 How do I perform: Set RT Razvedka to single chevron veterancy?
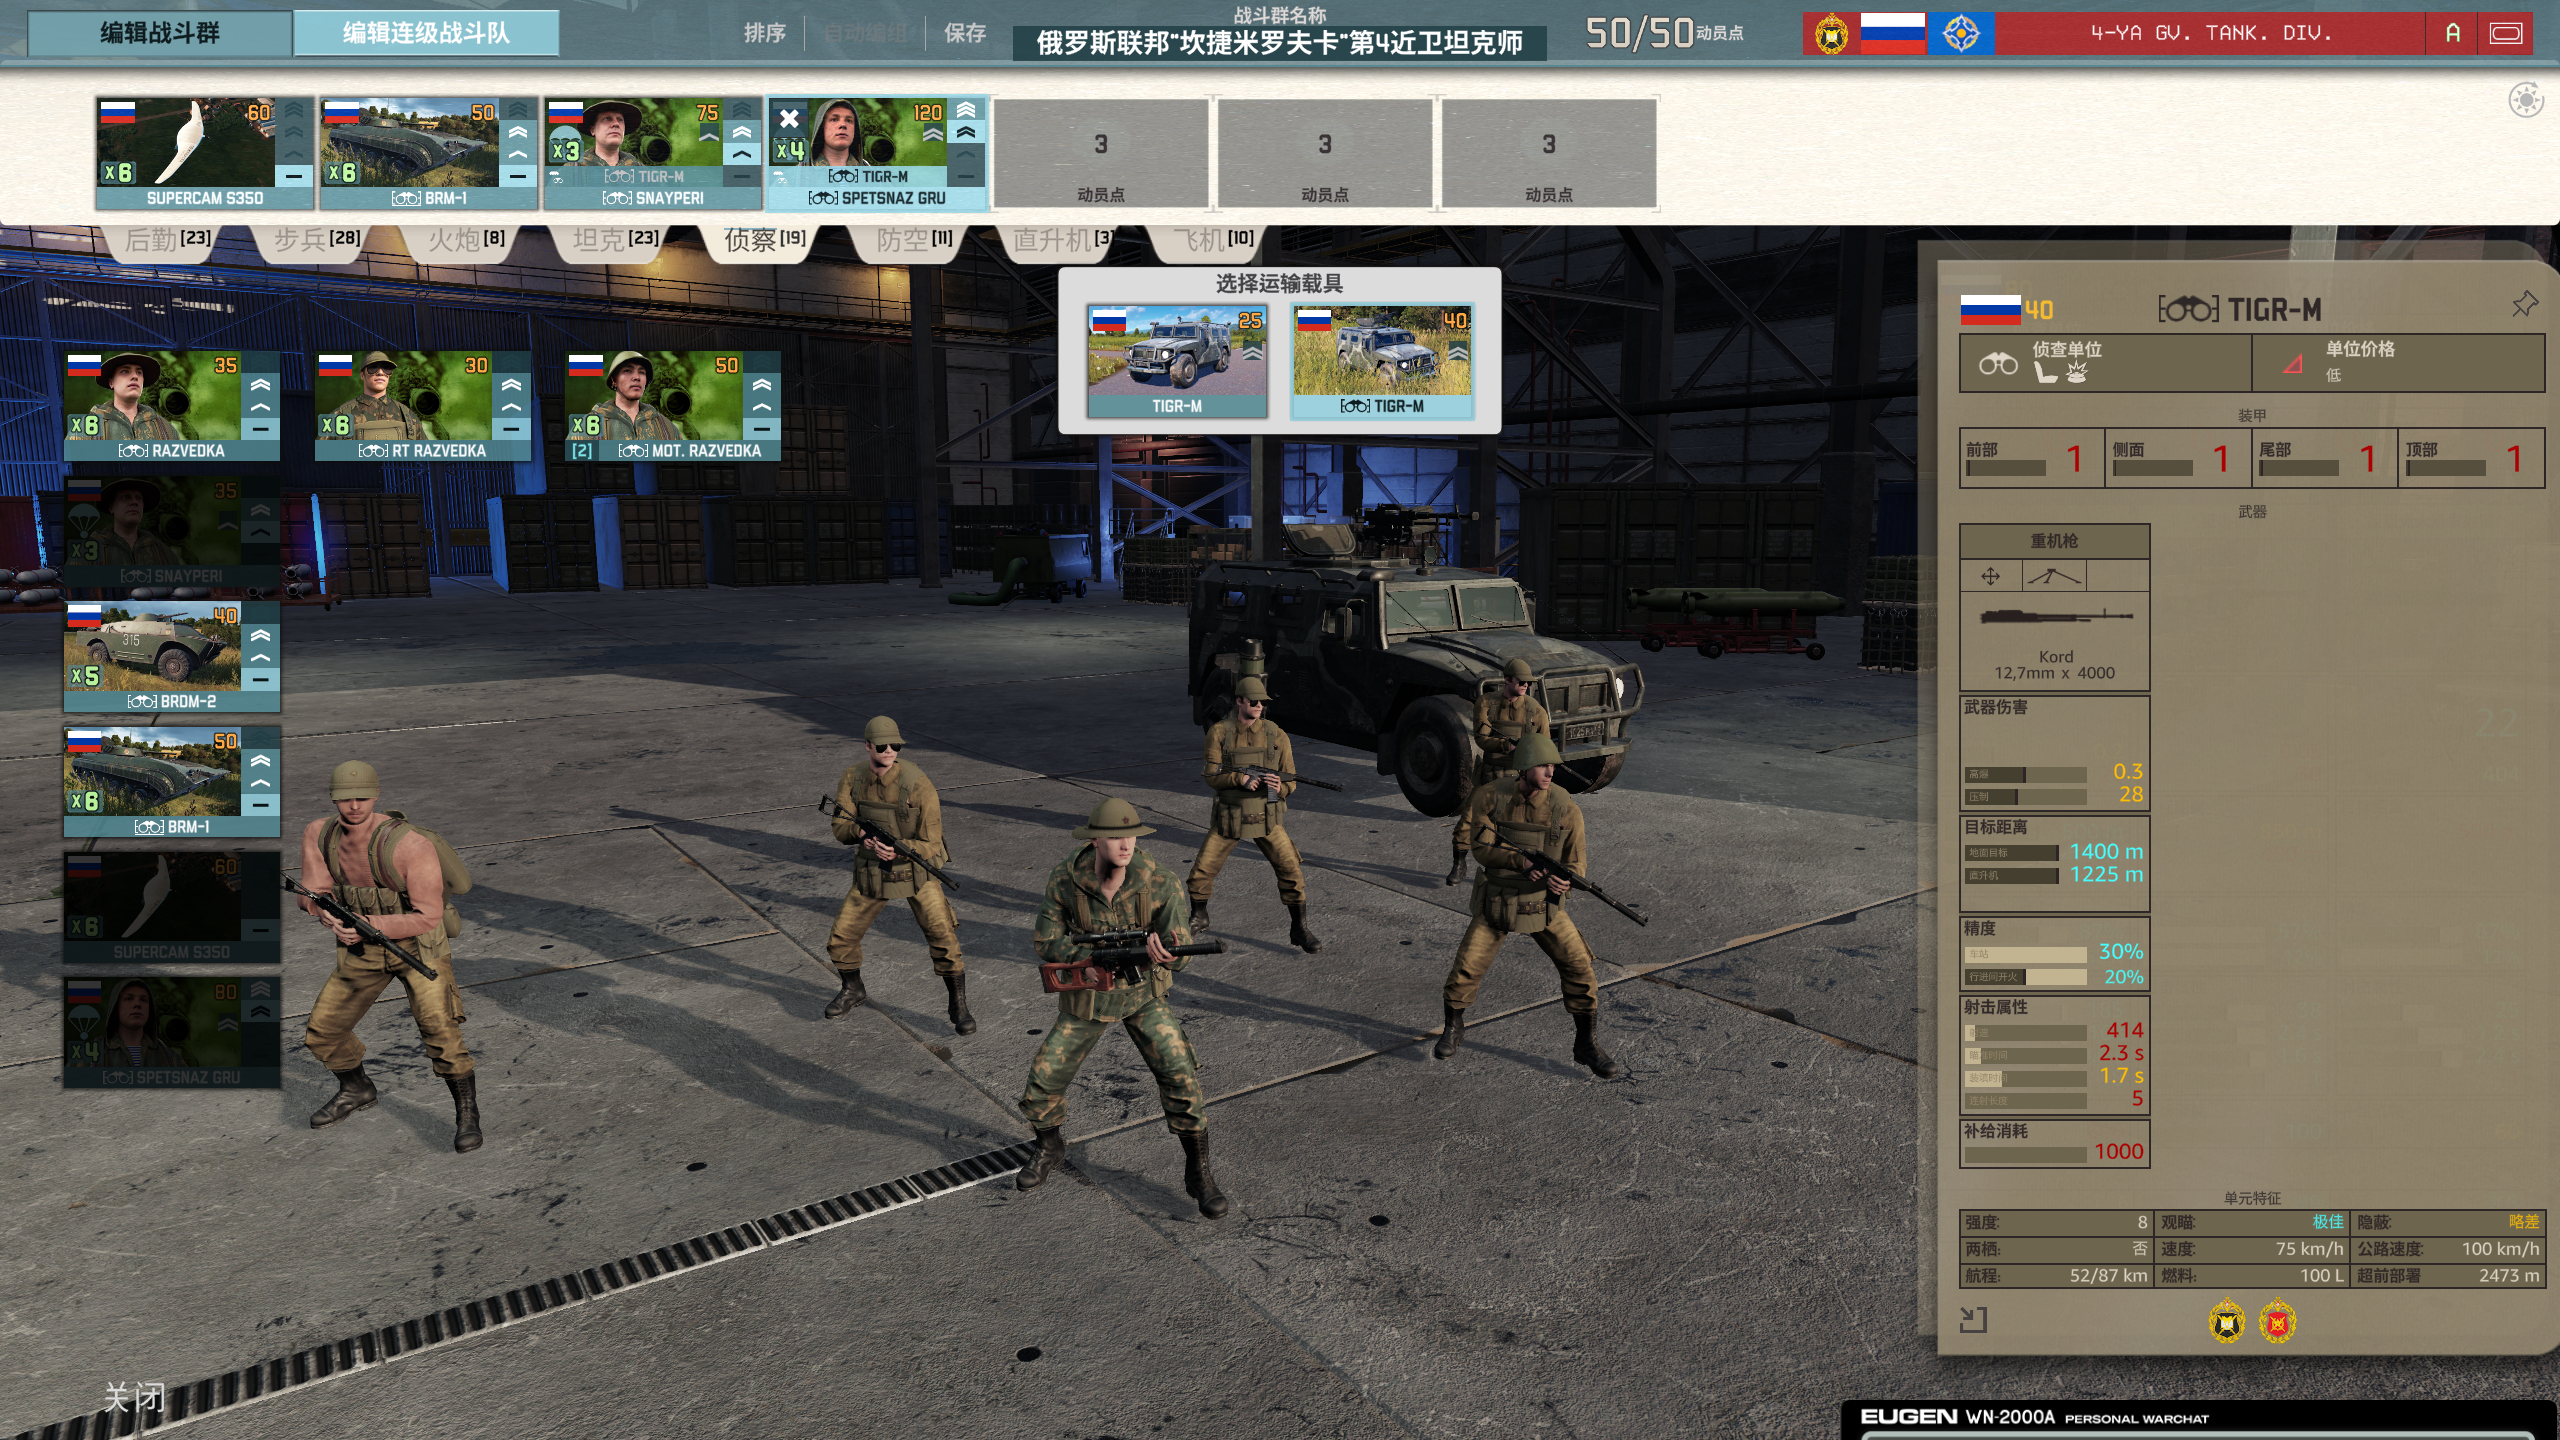[x=511, y=407]
